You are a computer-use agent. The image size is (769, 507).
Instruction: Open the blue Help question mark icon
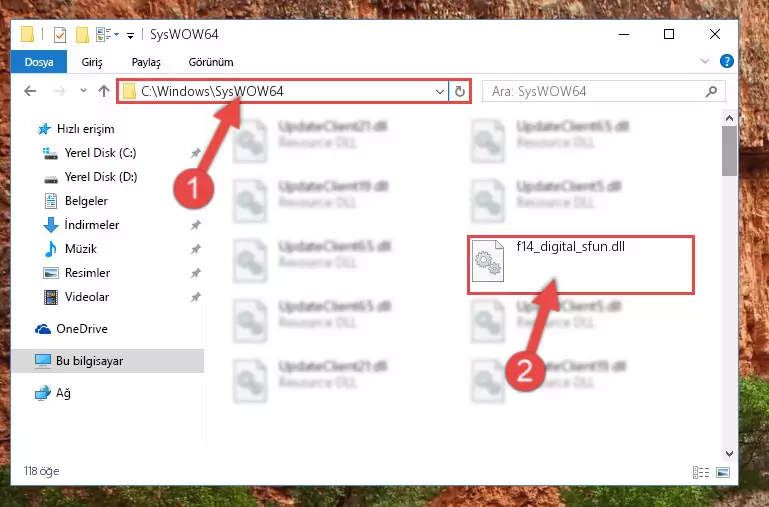[726, 61]
